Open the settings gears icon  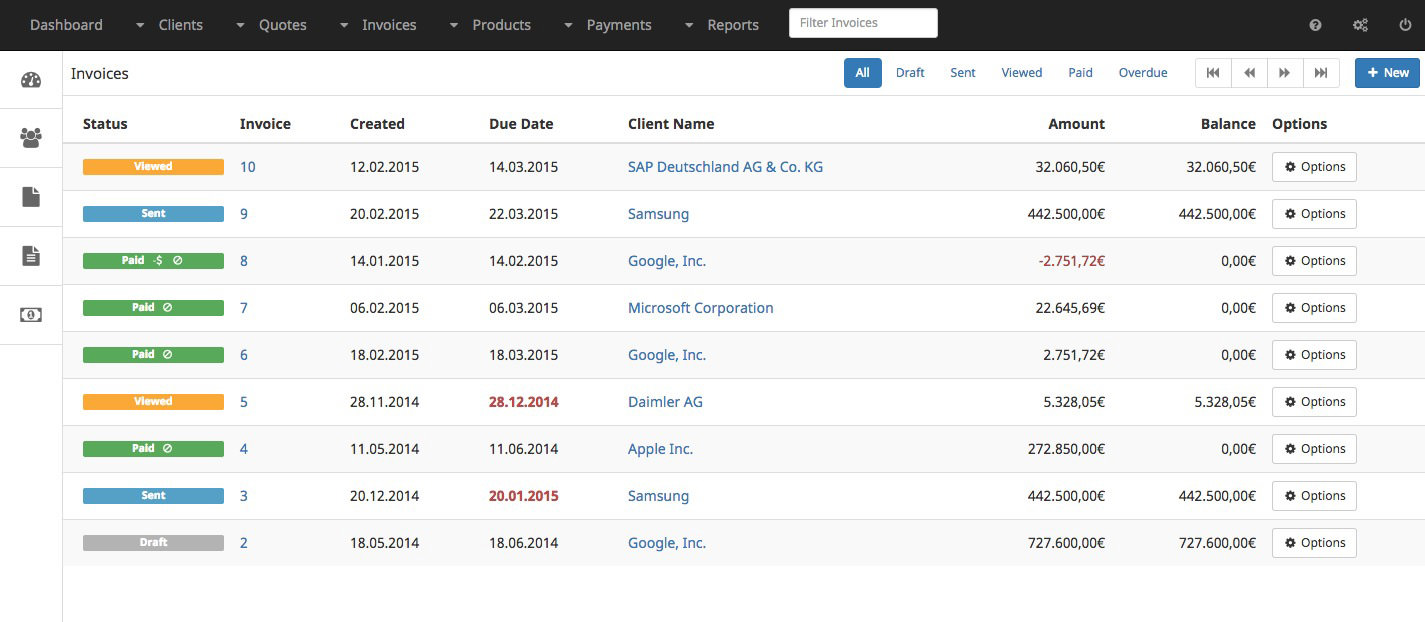coord(1360,24)
